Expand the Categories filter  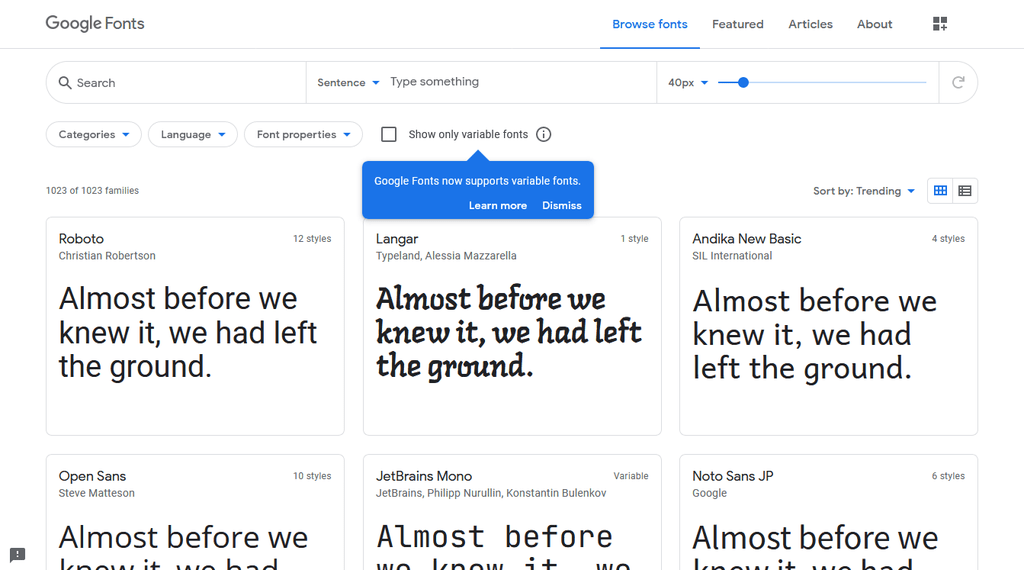[93, 135]
